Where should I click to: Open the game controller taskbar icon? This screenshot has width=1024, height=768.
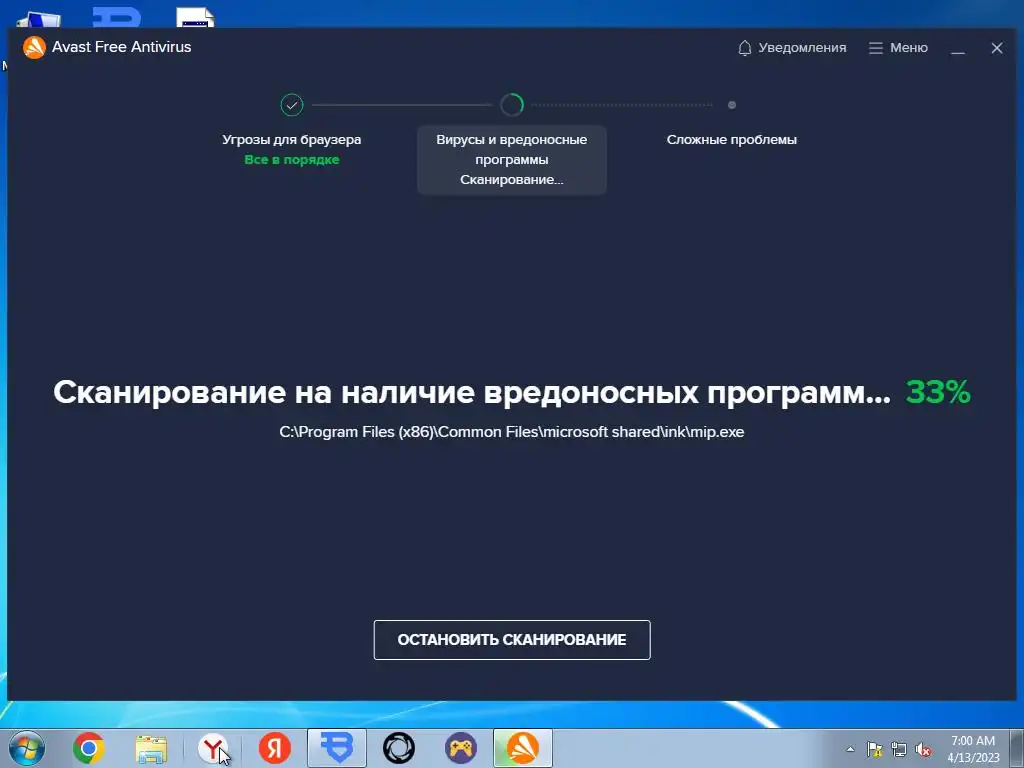pos(461,748)
